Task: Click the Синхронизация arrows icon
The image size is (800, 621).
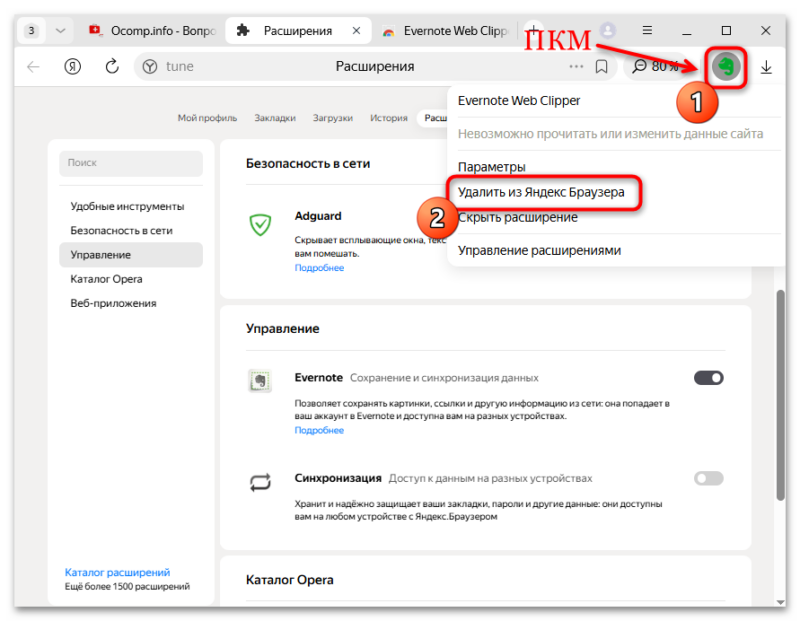Action: (x=260, y=482)
